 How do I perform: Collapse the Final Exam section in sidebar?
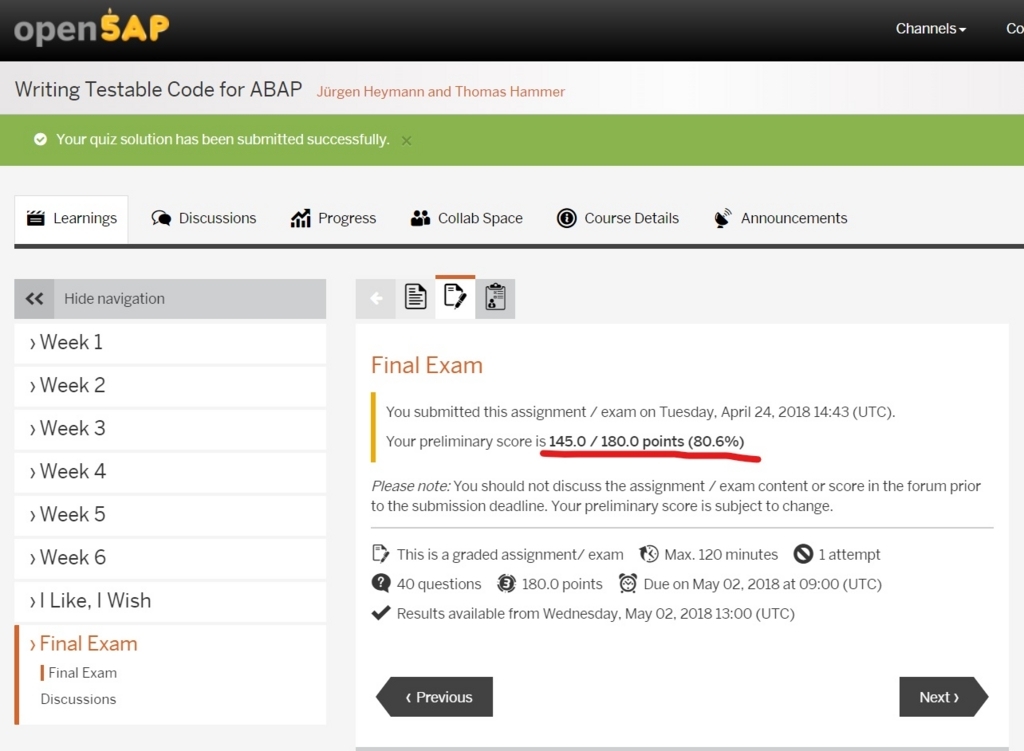(x=88, y=644)
